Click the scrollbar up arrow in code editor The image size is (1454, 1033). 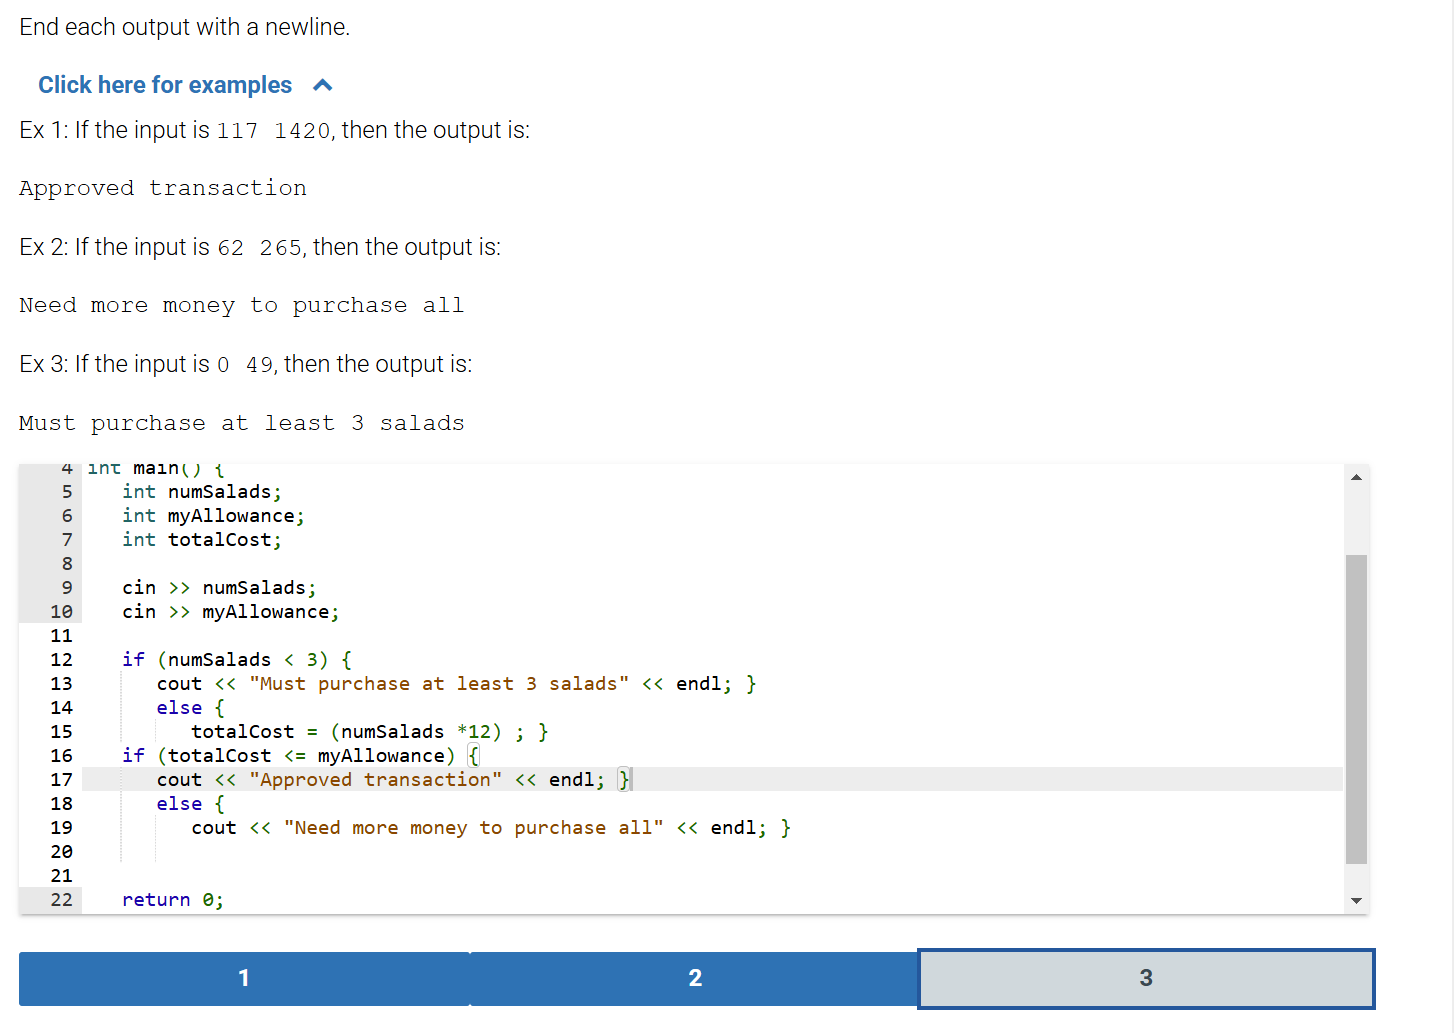click(x=1356, y=477)
